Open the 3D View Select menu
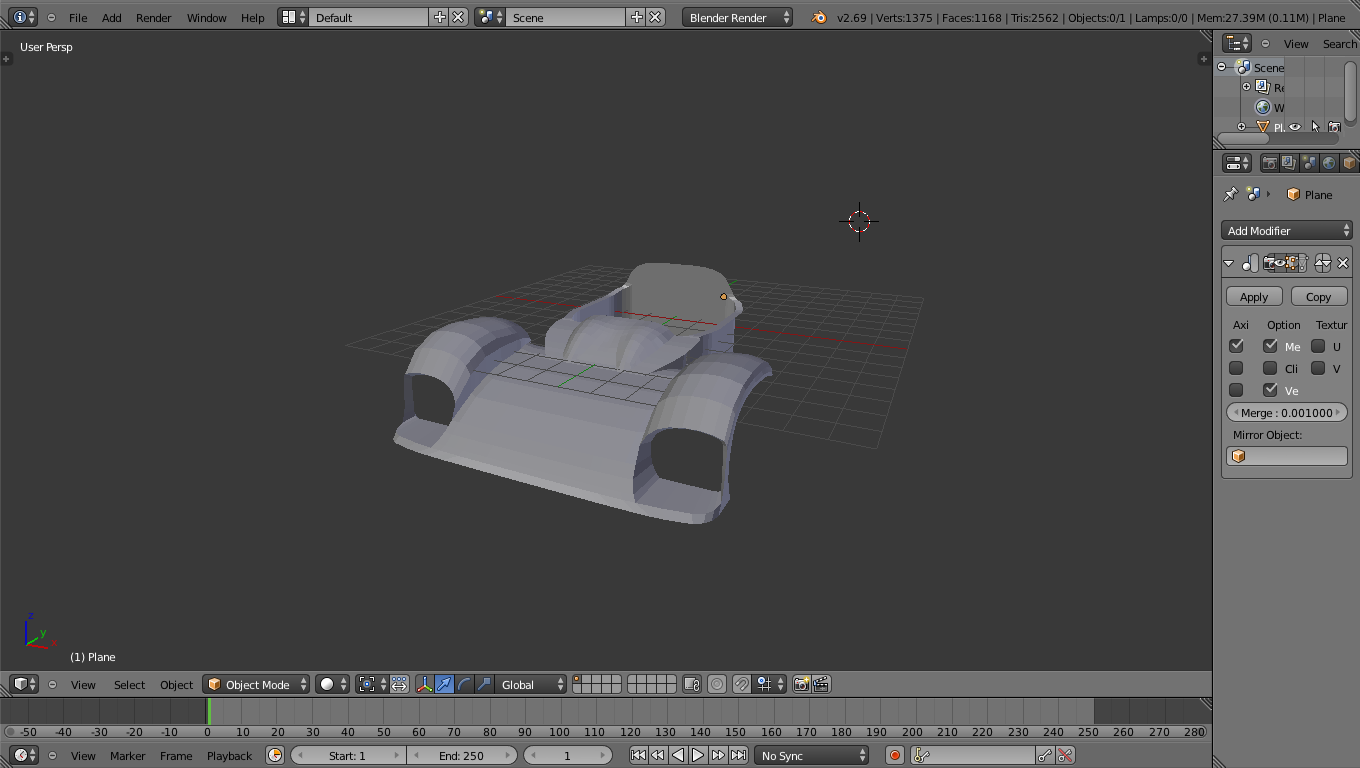1360x768 pixels. point(129,684)
